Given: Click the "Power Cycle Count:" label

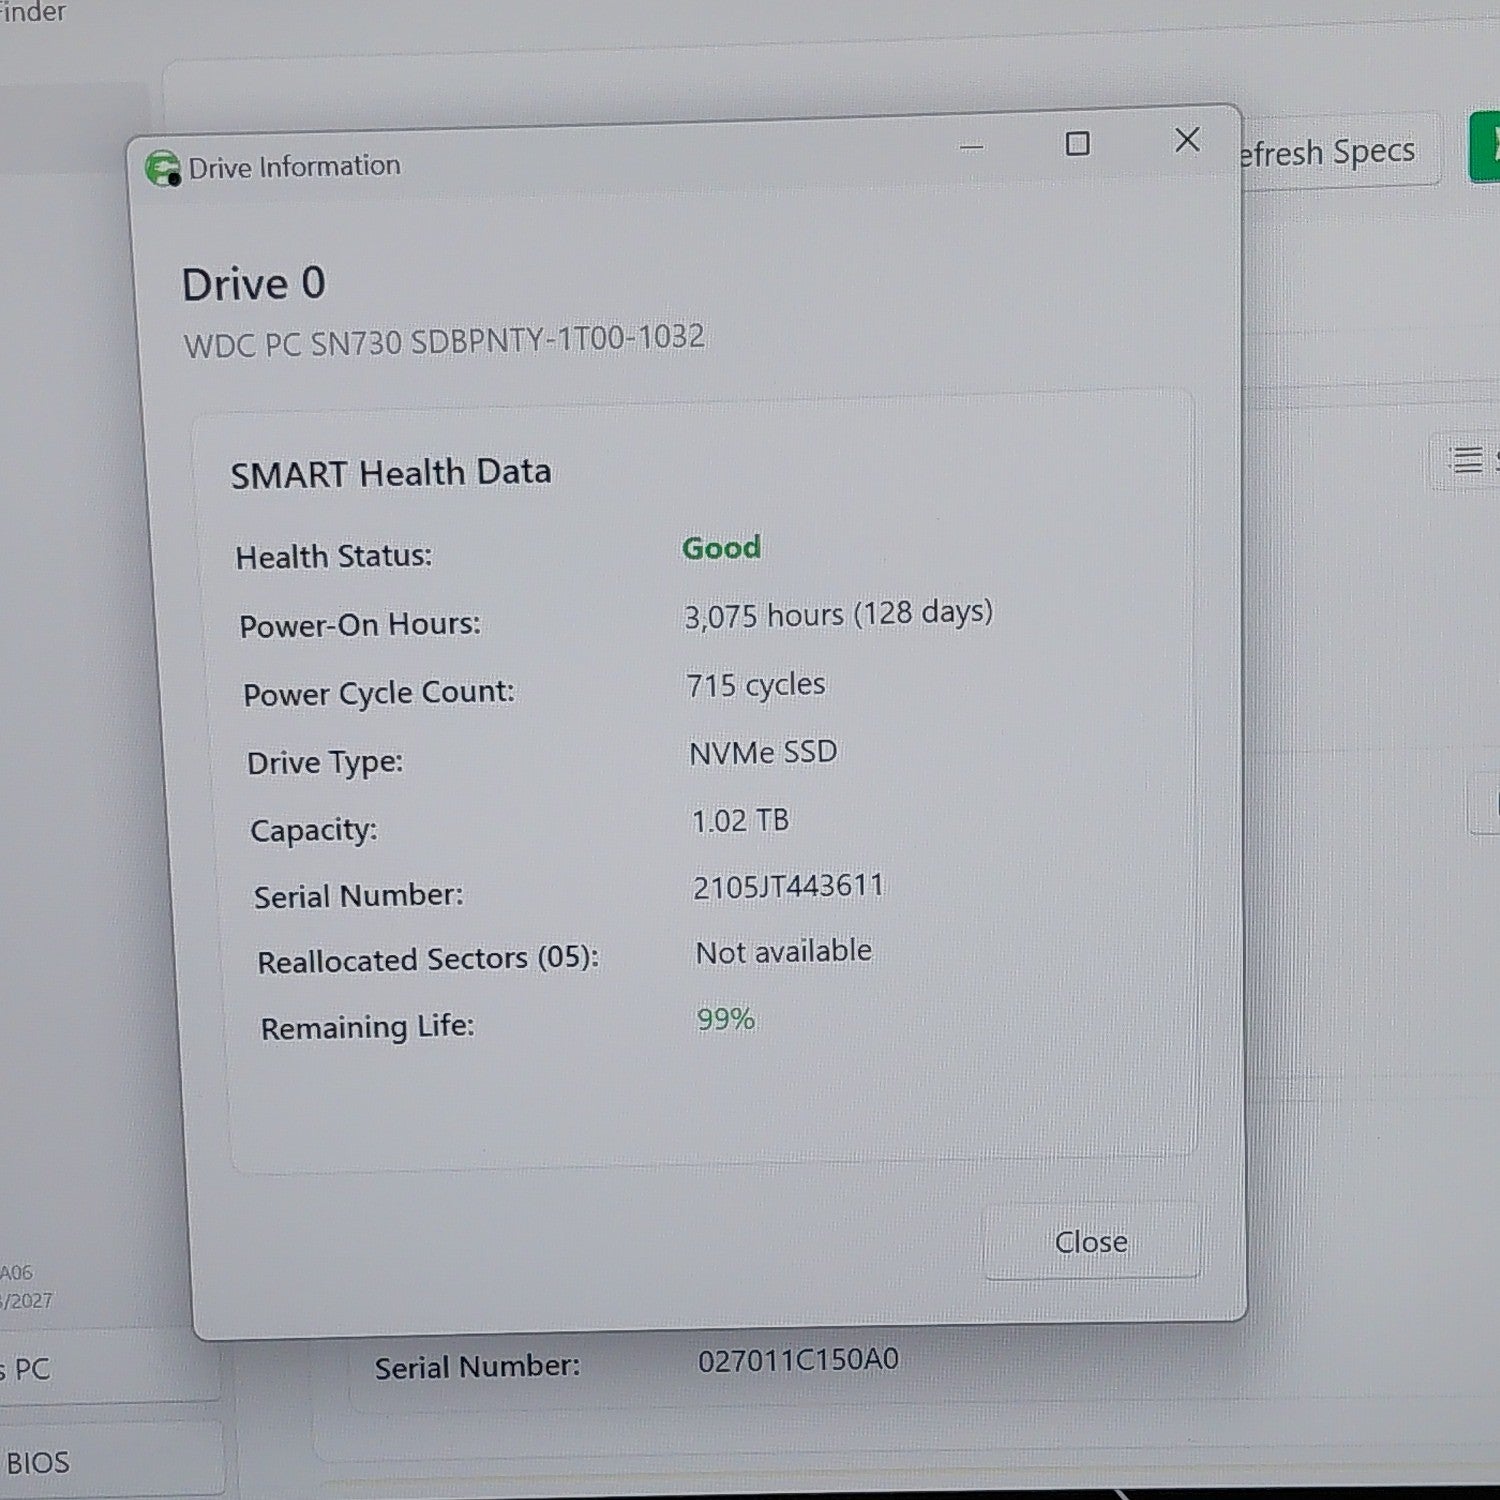Looking at the screenshot, I should coord(378,693).
